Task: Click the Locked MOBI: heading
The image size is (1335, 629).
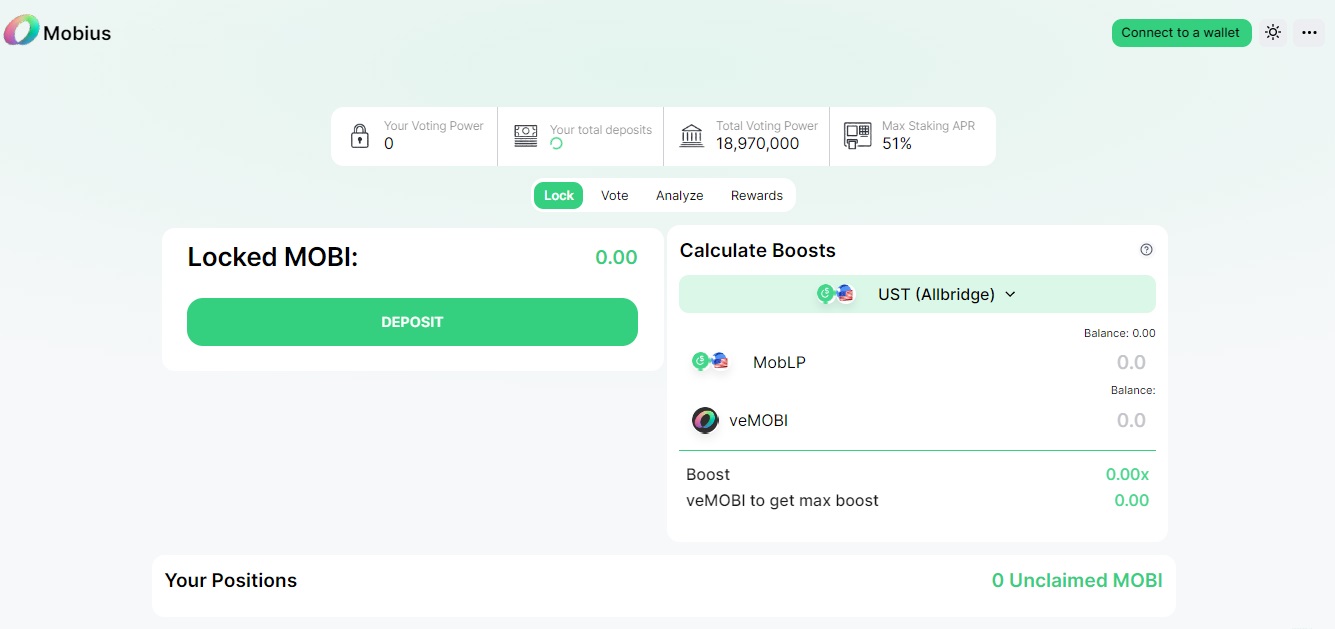Action: point(273,257)
